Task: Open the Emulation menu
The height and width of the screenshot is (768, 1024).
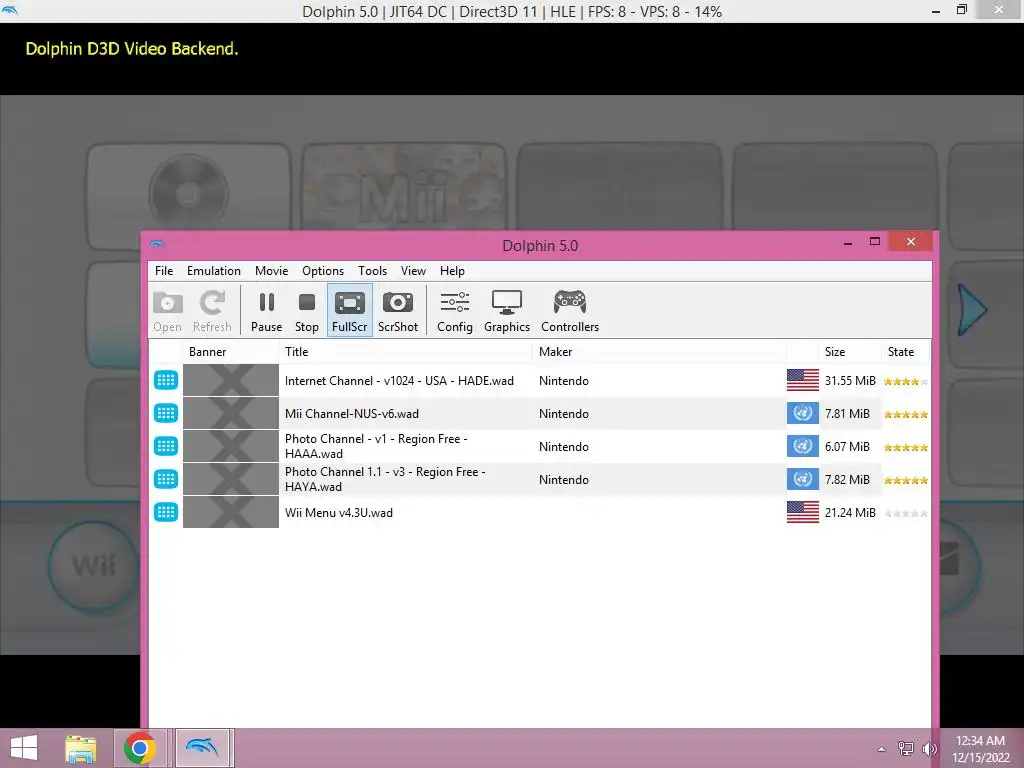Action: 214,271
